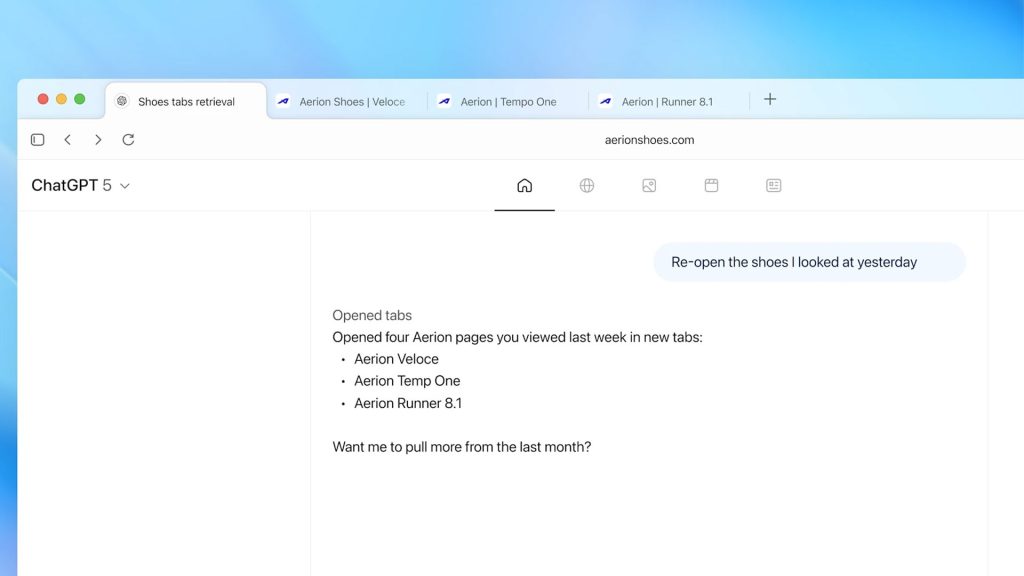1024x576 pixels.
Task: Click the aerionshoes.com address bar
Action: tap(649, 140)
